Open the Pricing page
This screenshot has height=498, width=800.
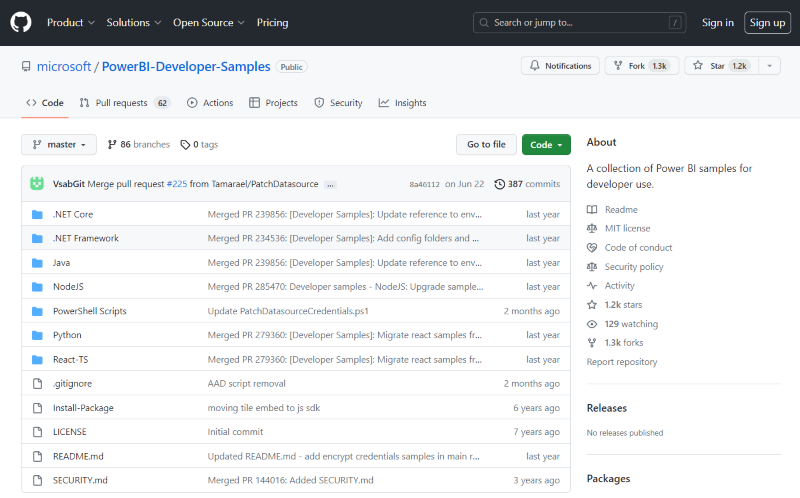pyautogui.click(x=272, y=22)
